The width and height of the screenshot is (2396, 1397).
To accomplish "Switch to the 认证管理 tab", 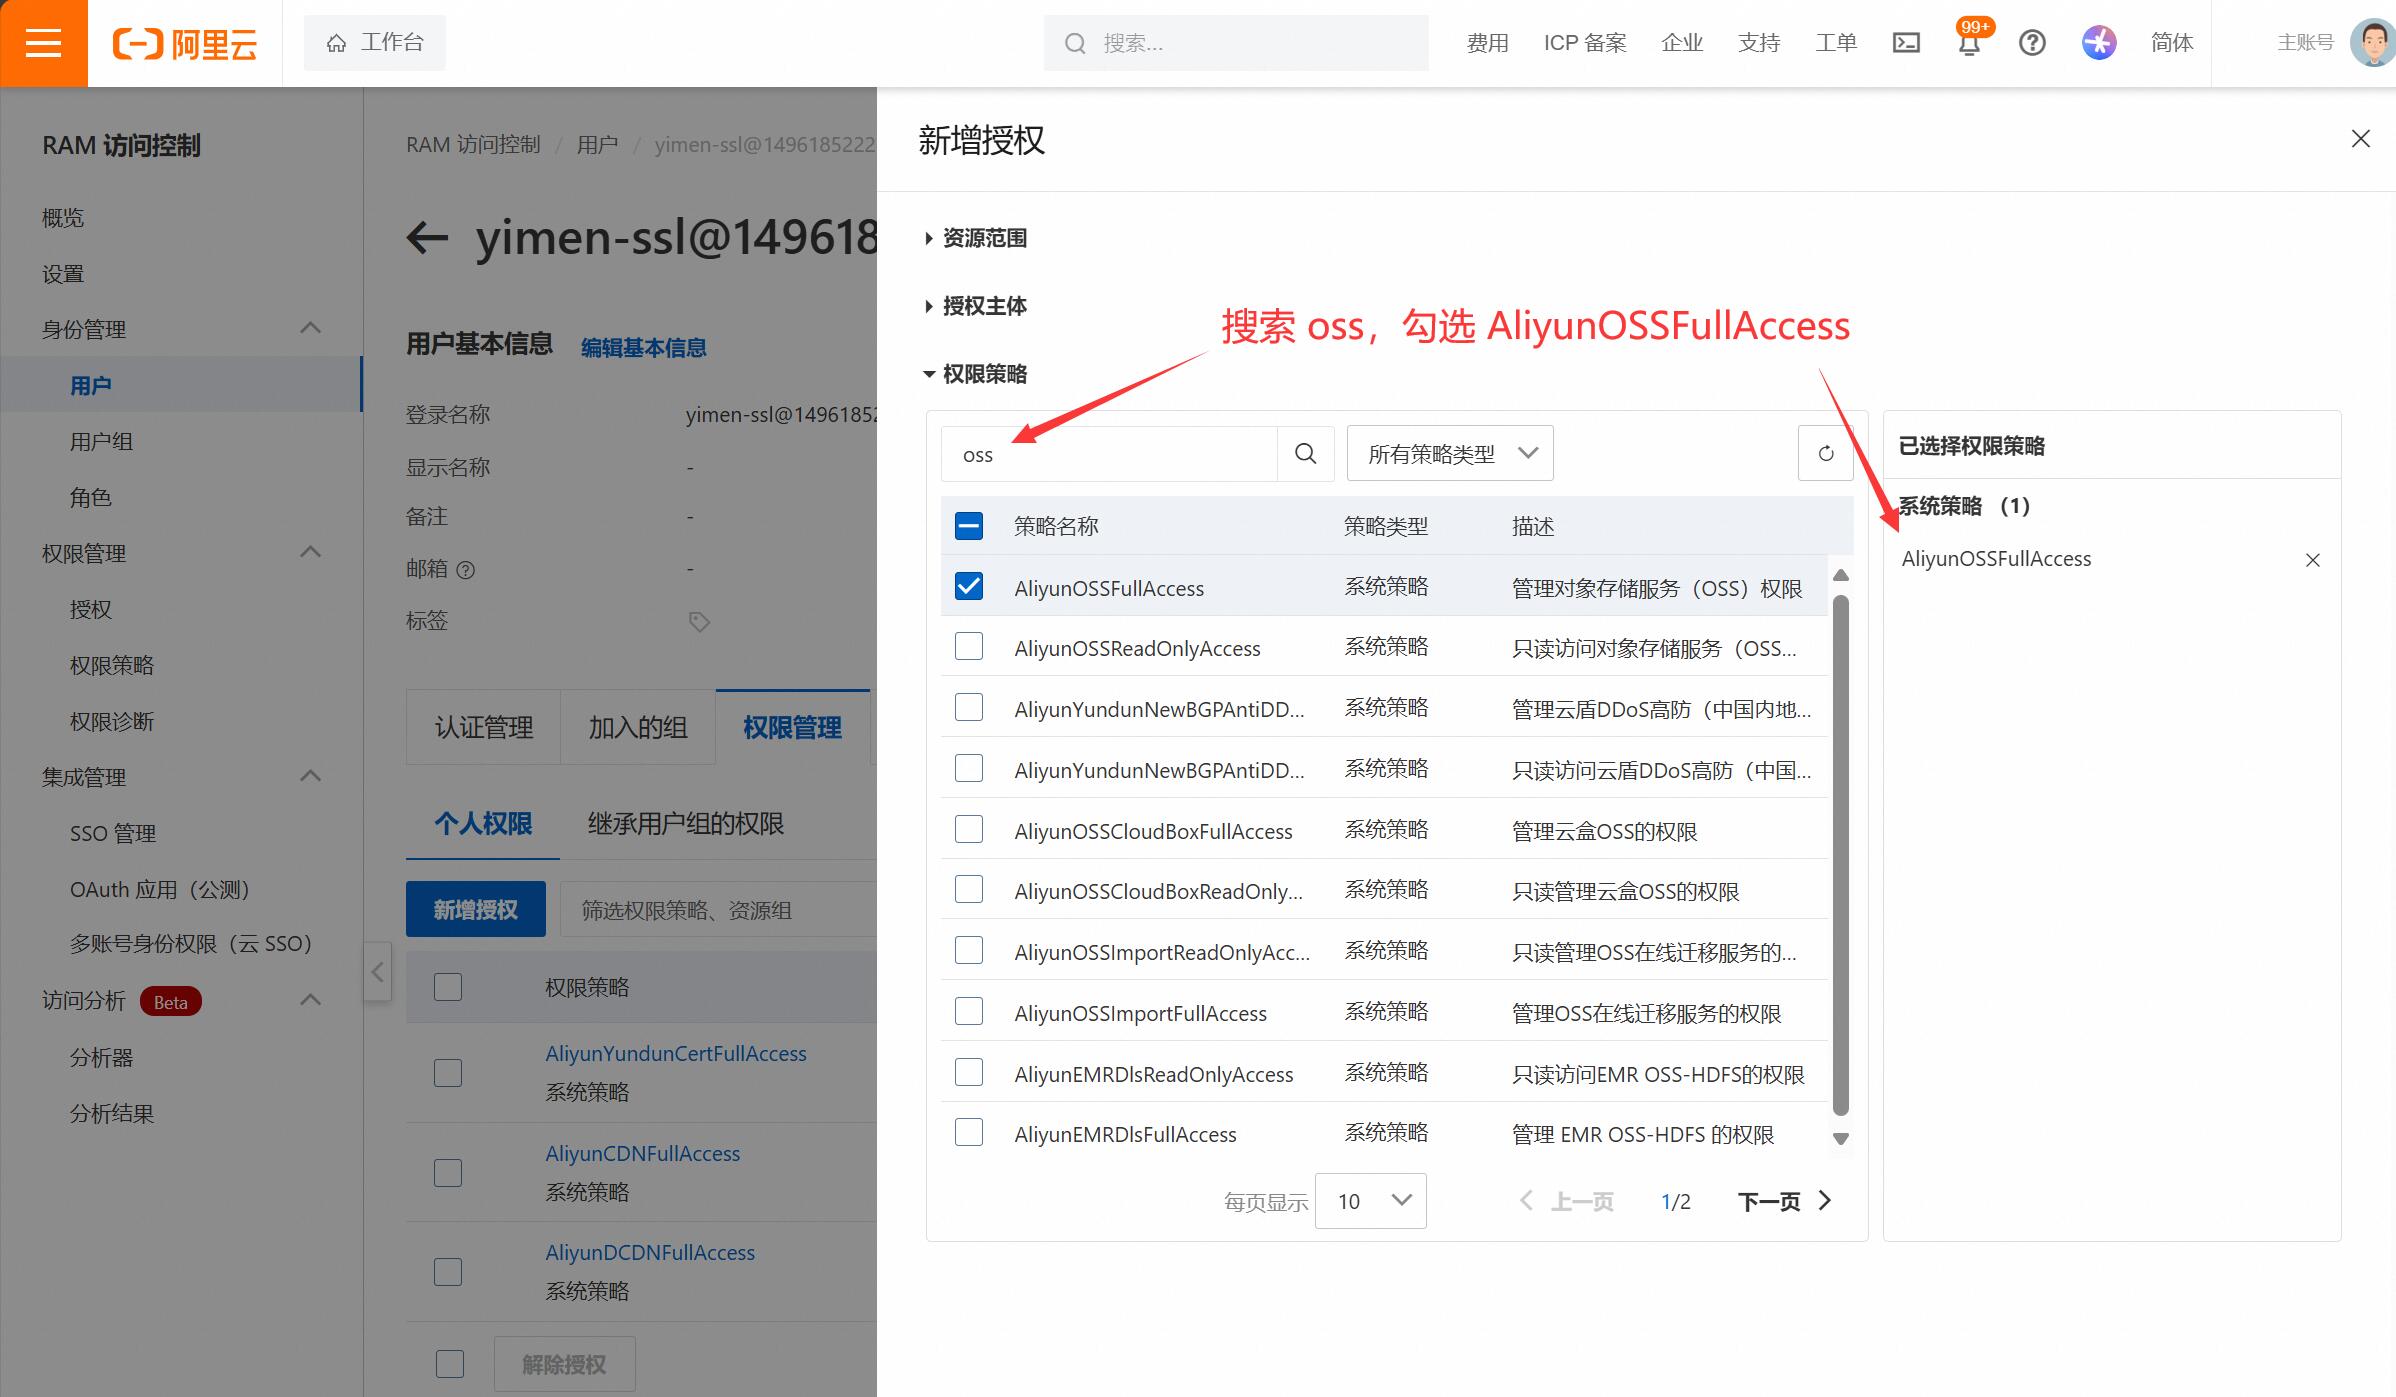I will coord(484,727).
